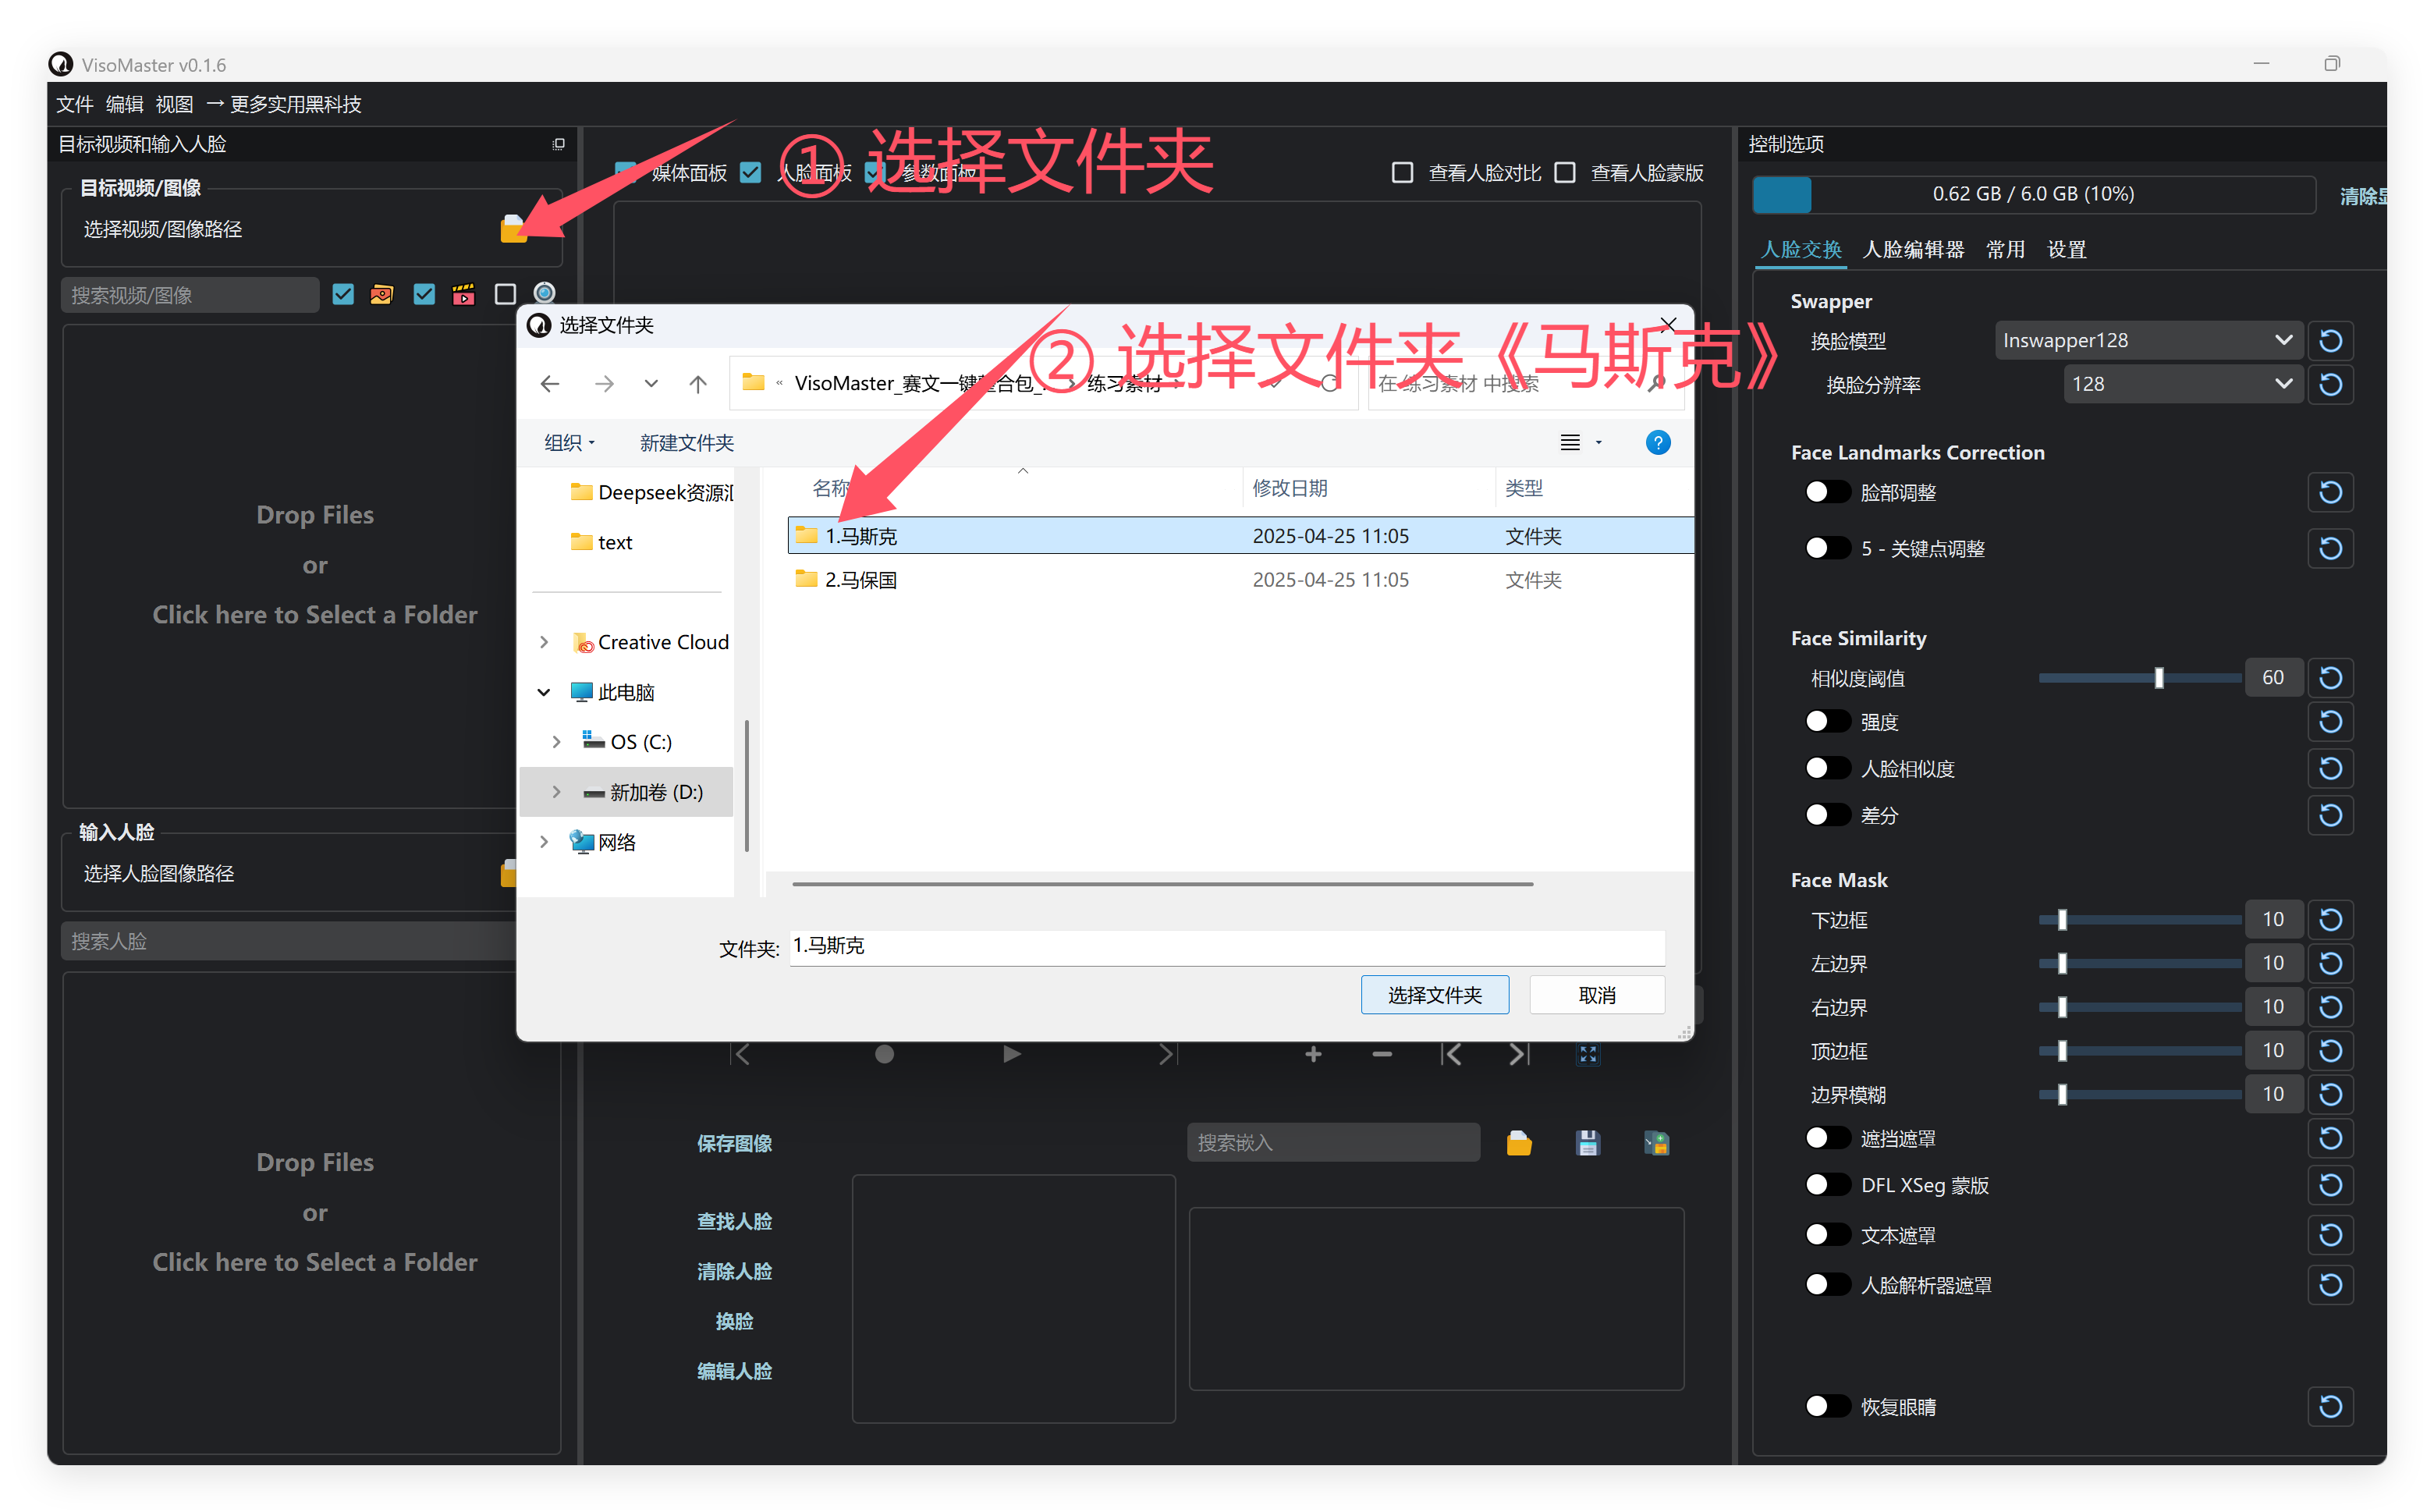Open the recent locations dropdown arrow
The image size is (2434, 1512).
651,383
